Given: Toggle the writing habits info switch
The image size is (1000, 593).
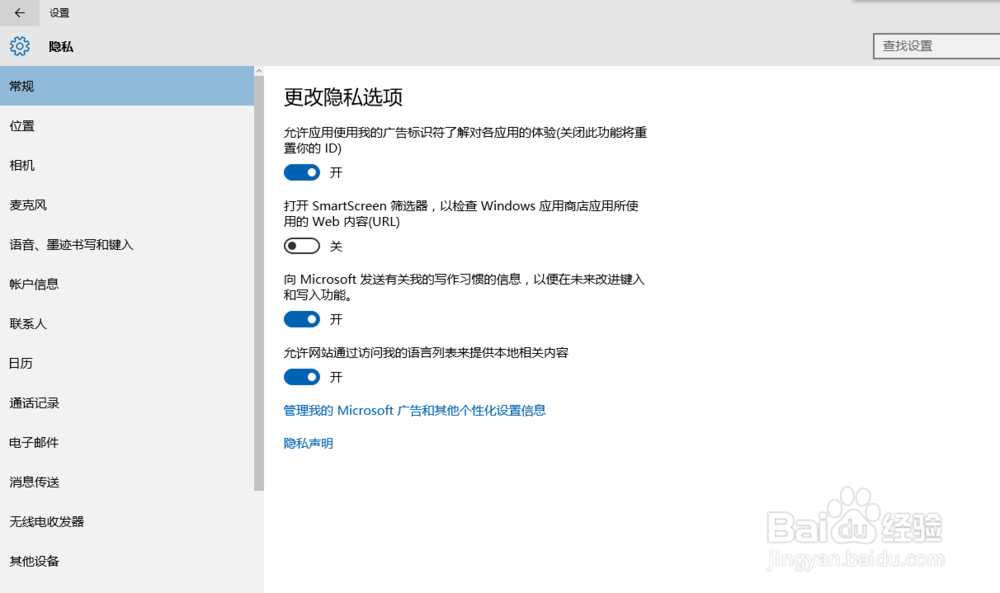Looking at the screenshot, I should (302, 319).
